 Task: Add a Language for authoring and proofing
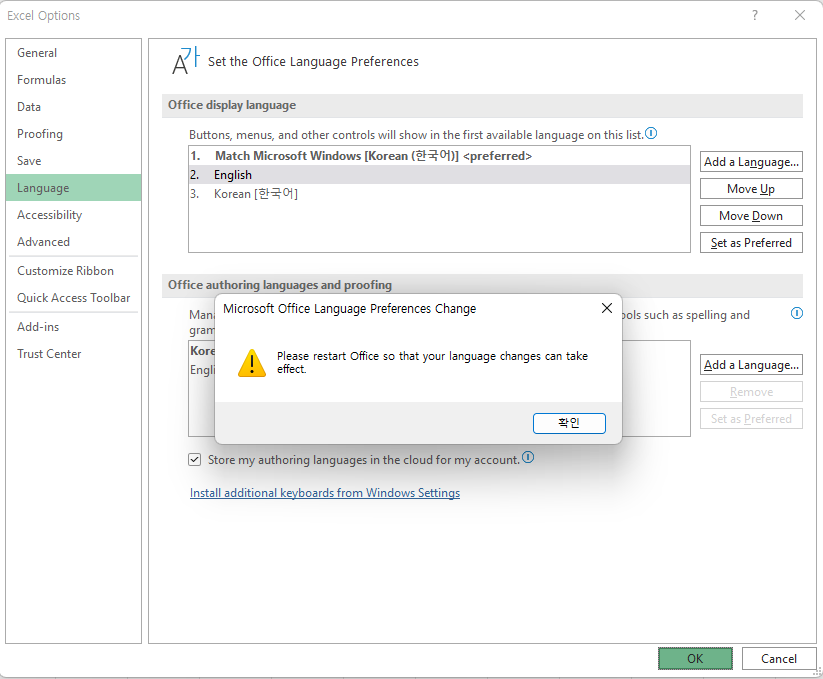tap(751, 365)
